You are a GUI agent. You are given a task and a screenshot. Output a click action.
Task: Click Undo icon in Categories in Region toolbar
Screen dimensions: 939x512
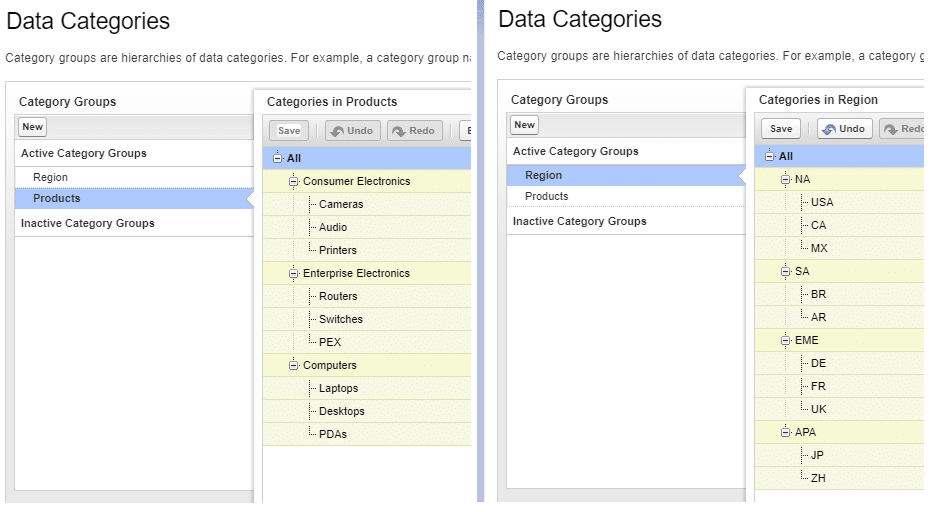pos(829,129)
